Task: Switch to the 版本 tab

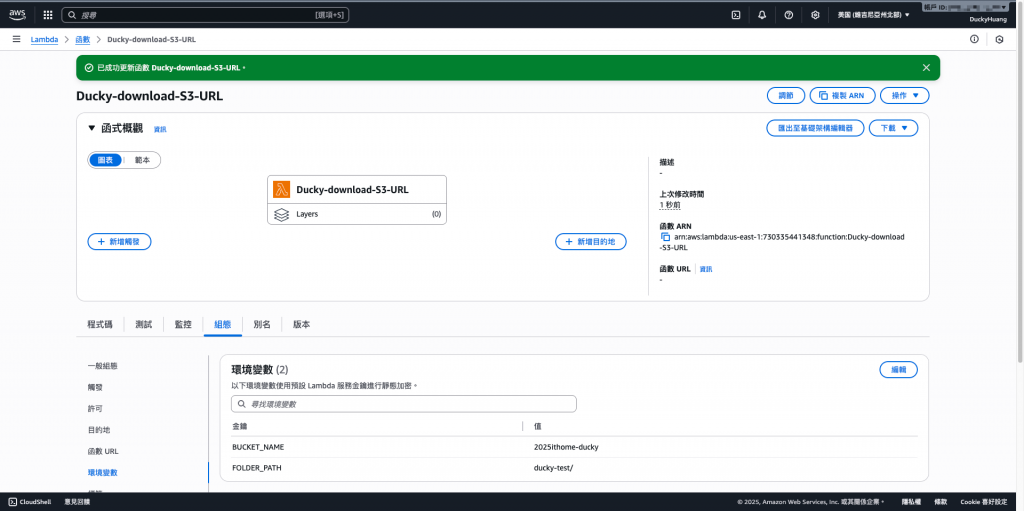Action: tap(302, 324)
